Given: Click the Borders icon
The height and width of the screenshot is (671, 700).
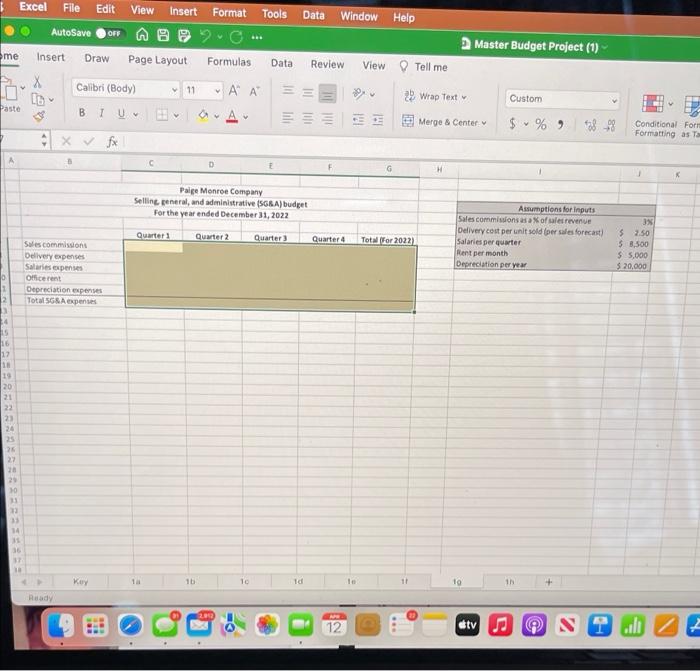Looking at the screenshot, I should click(162, 115).
